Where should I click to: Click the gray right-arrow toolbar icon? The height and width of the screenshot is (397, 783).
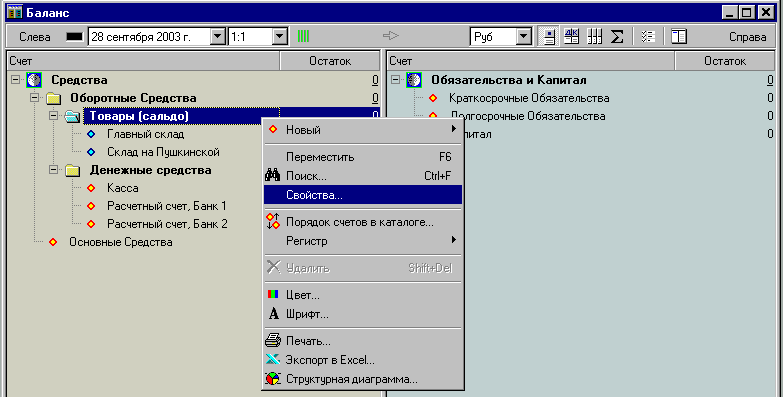click(391, 35)
